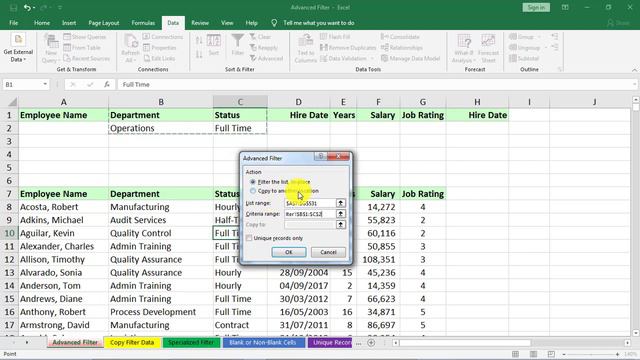Click the Sort Z to A icon
640x360 pixels.
tap(199, 54)
